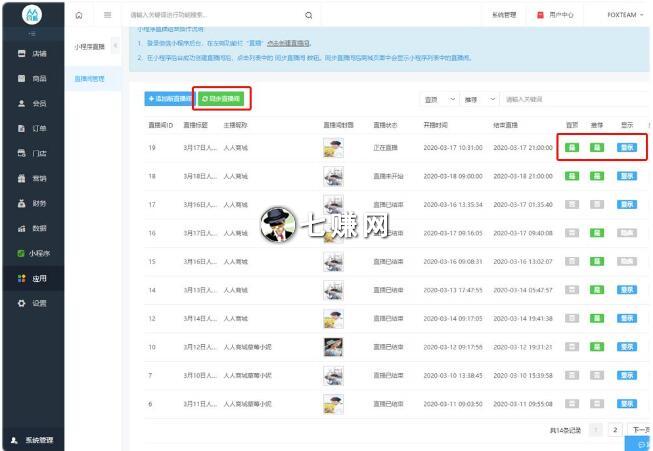Screen dimensions: 653x451
Task: Collapse the sidebar with the lines icon under the logo
Action: [32, 34]
